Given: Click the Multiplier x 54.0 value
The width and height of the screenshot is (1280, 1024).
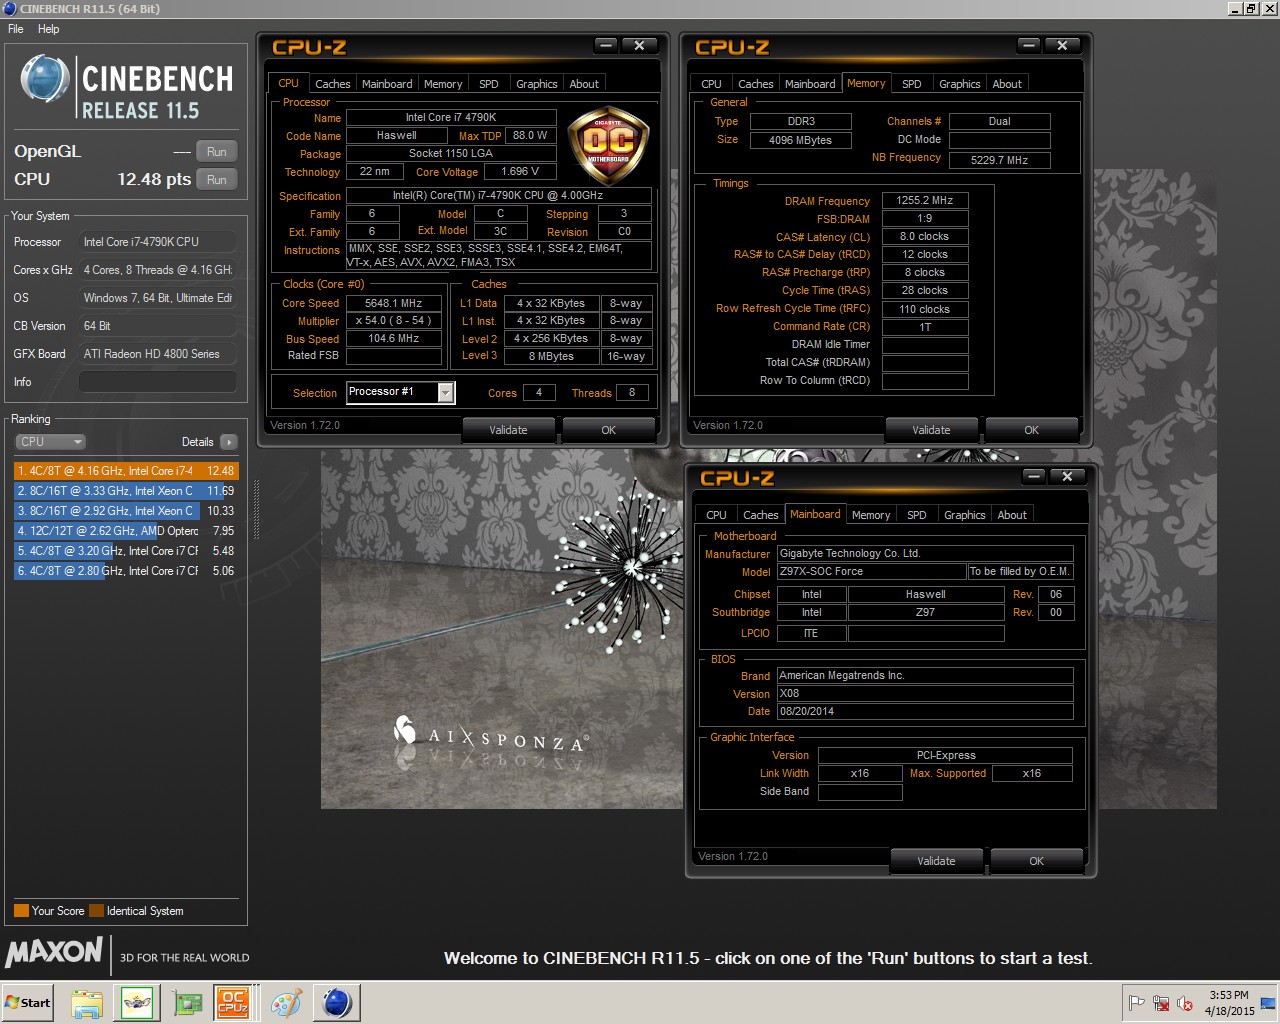Looking at the screenshot, I should 394,321.
